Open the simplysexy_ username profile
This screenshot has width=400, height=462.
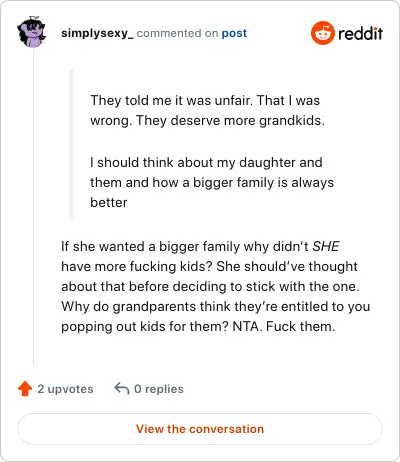97,33
